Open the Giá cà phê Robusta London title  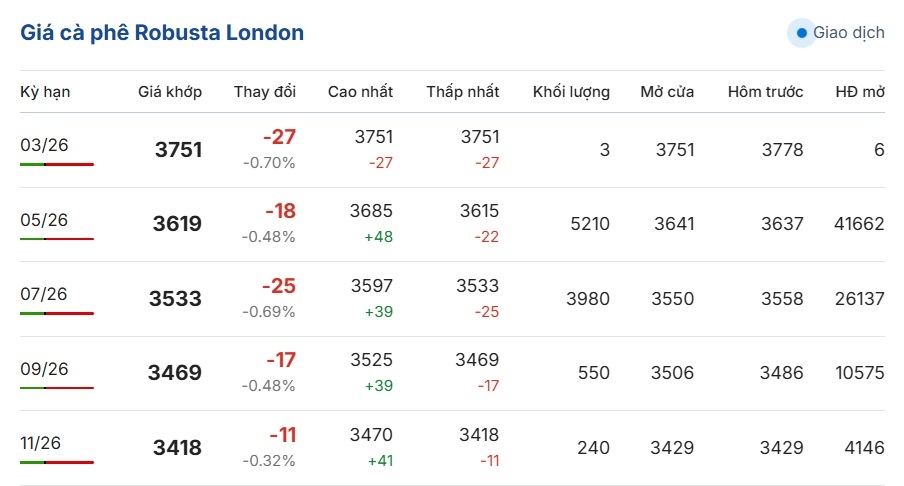tap(162, 33)
